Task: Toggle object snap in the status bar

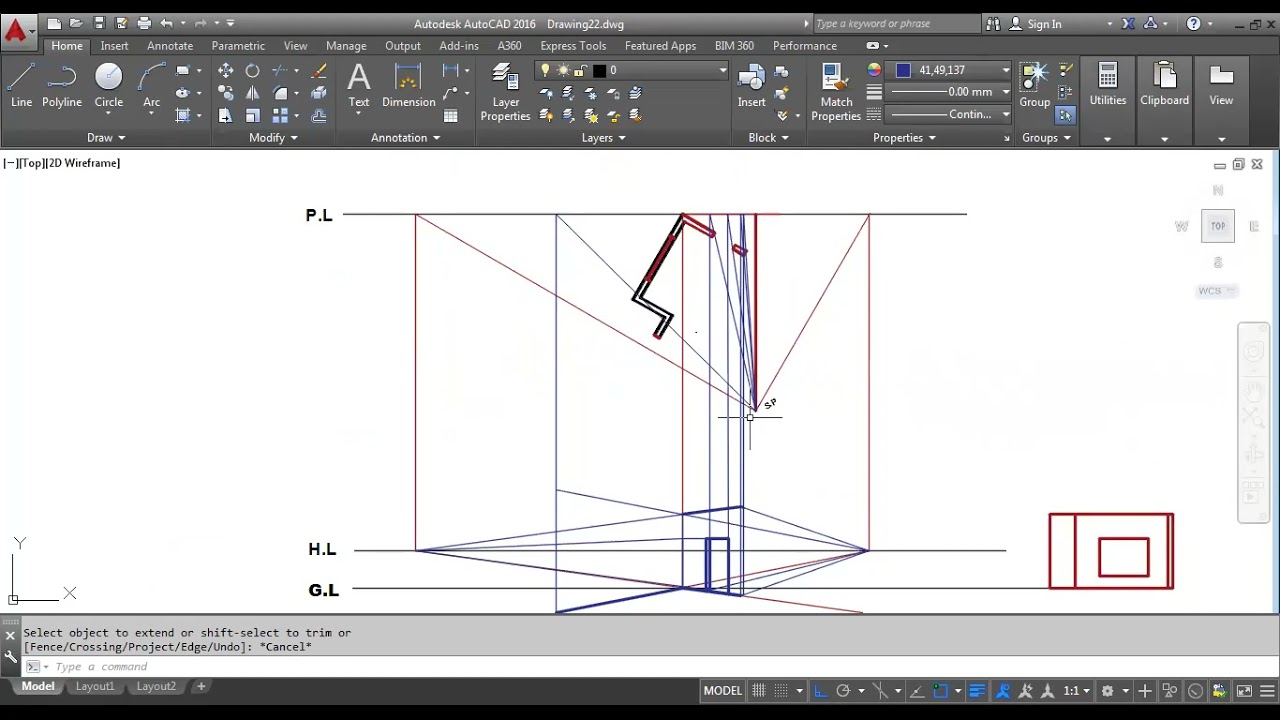Action: pos(940,691)
